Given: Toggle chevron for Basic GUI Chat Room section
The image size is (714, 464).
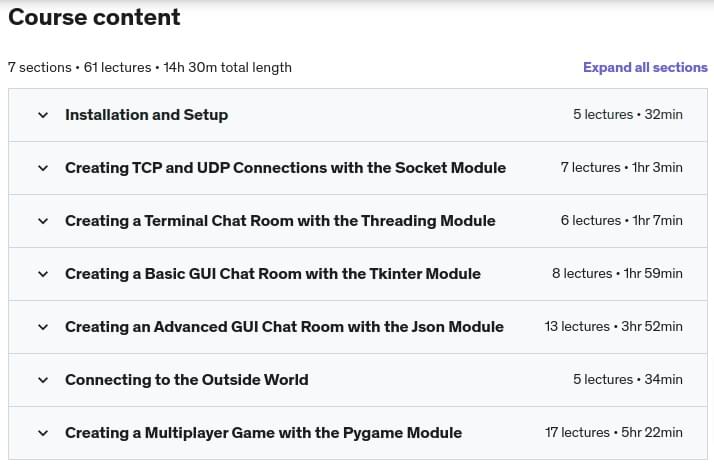Looking at the screenshot, I should (42, 274).
